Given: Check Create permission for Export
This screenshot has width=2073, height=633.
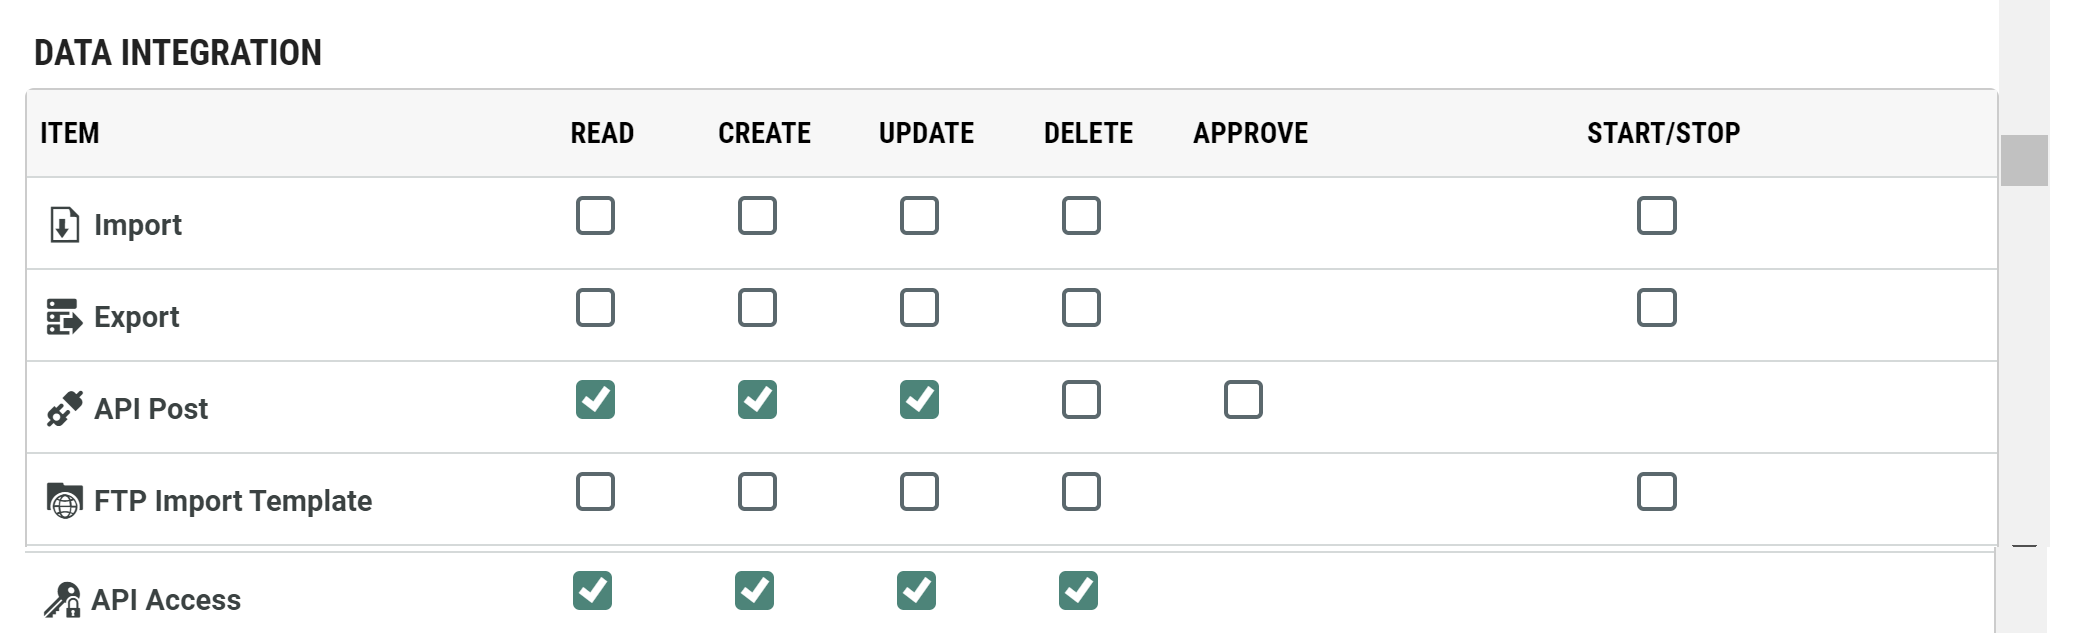Looking at the screenshot, I should pos(757,308).
